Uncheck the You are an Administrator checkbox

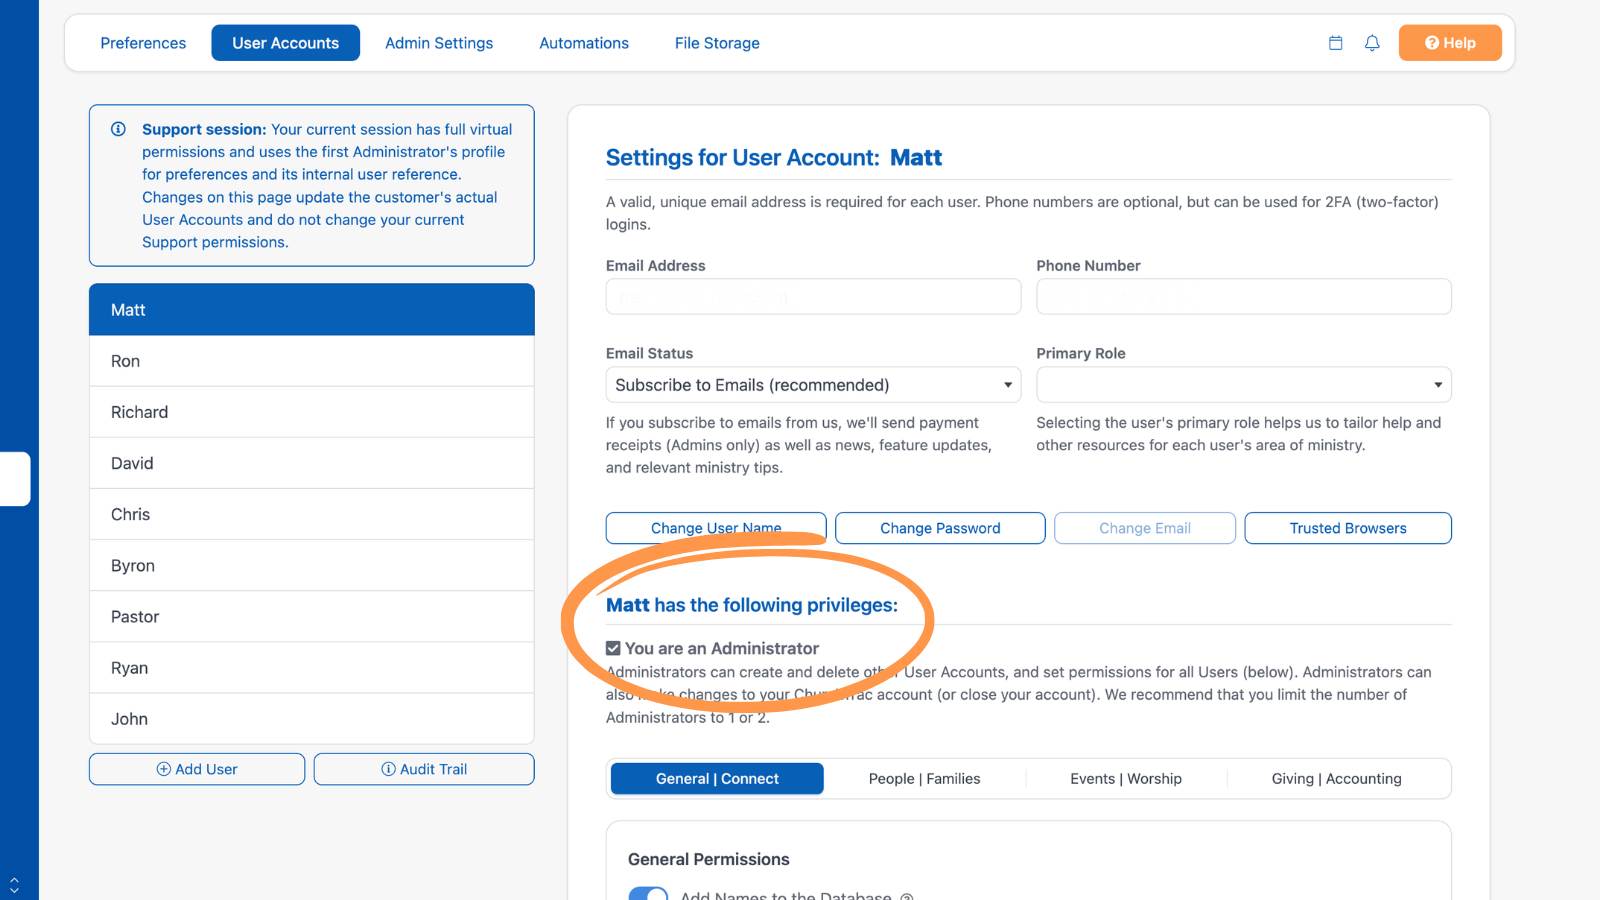coord(613,648)
